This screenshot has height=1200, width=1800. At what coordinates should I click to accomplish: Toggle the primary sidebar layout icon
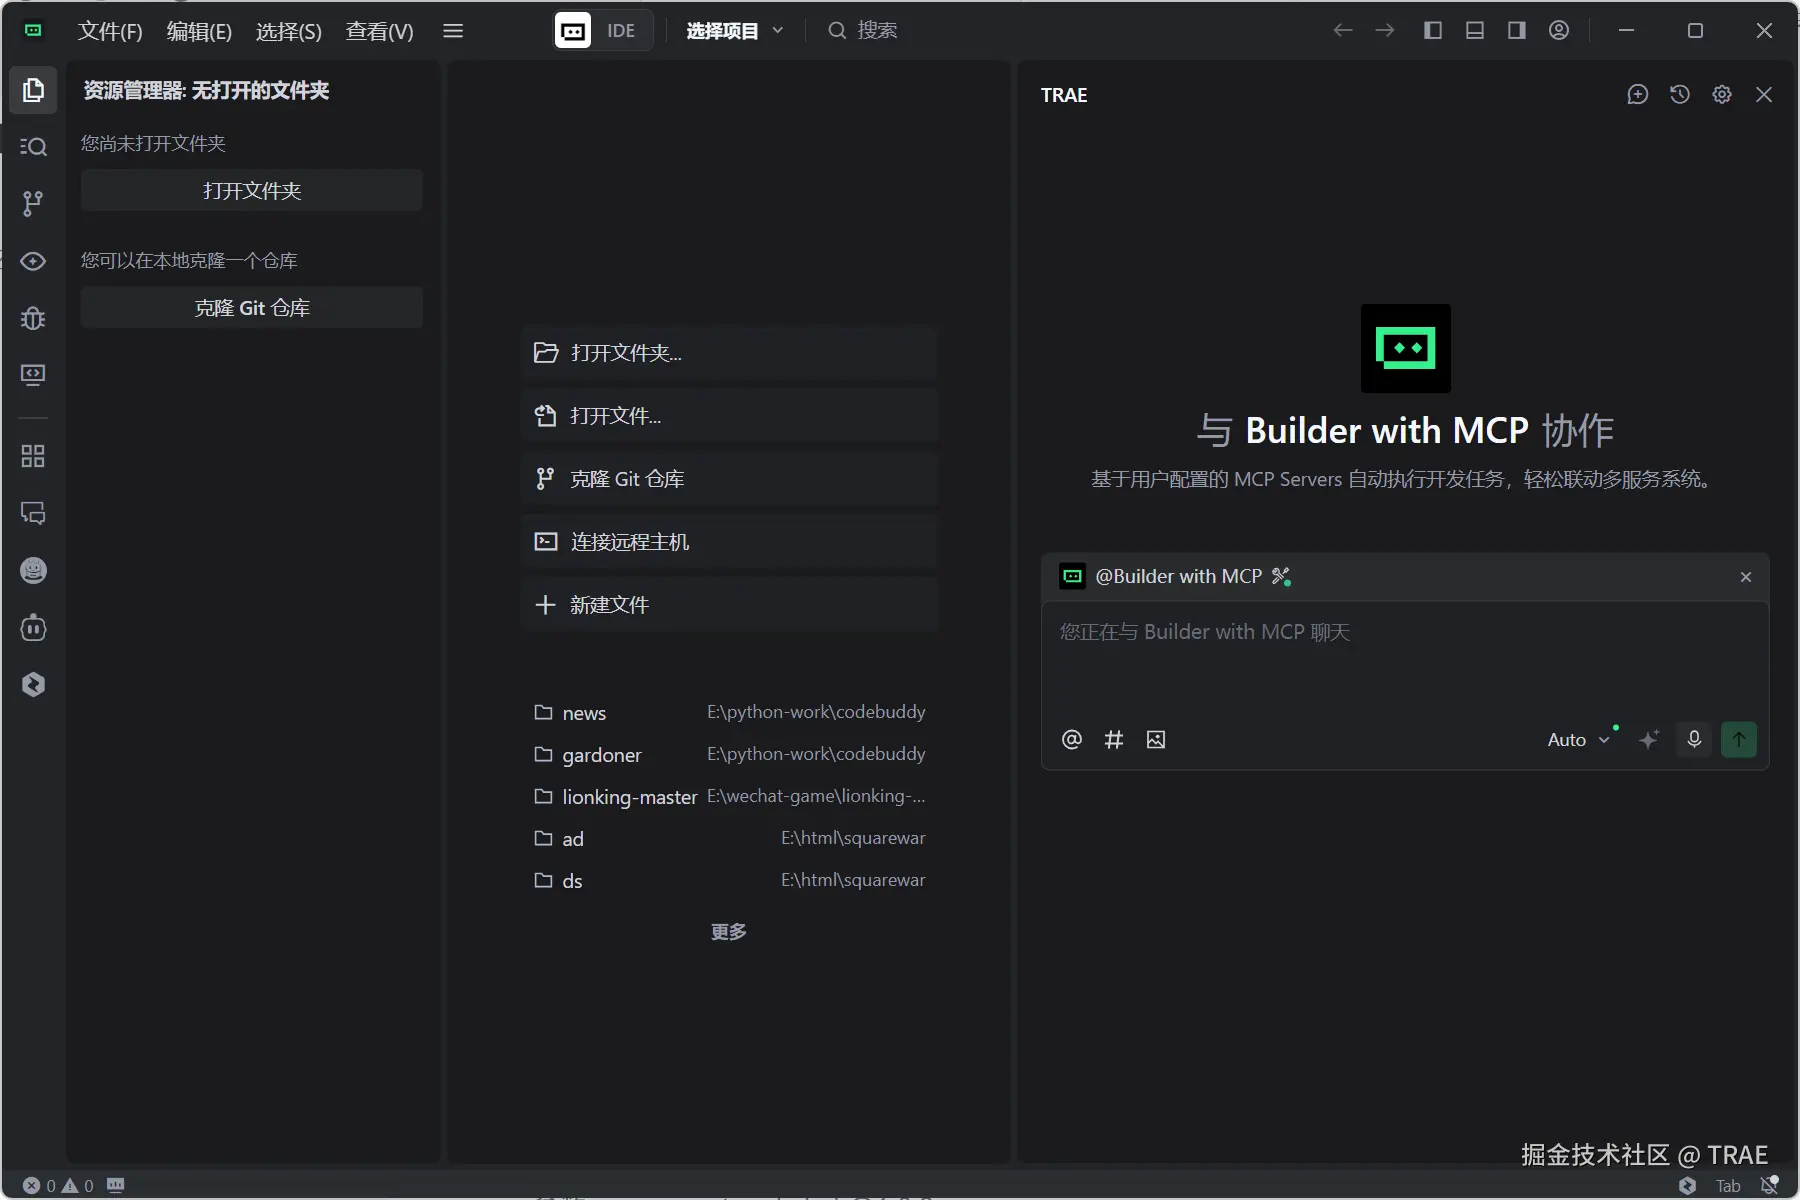pos(1433,31)
